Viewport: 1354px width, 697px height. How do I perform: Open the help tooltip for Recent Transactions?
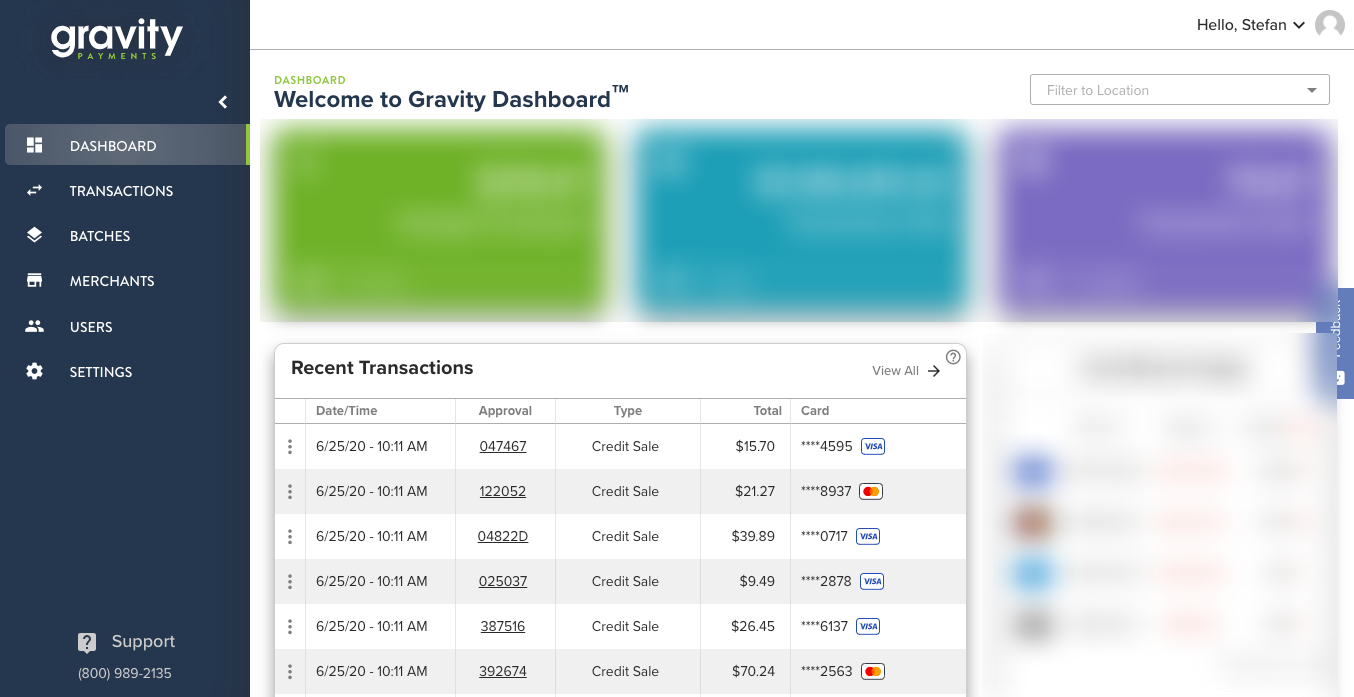953,357
